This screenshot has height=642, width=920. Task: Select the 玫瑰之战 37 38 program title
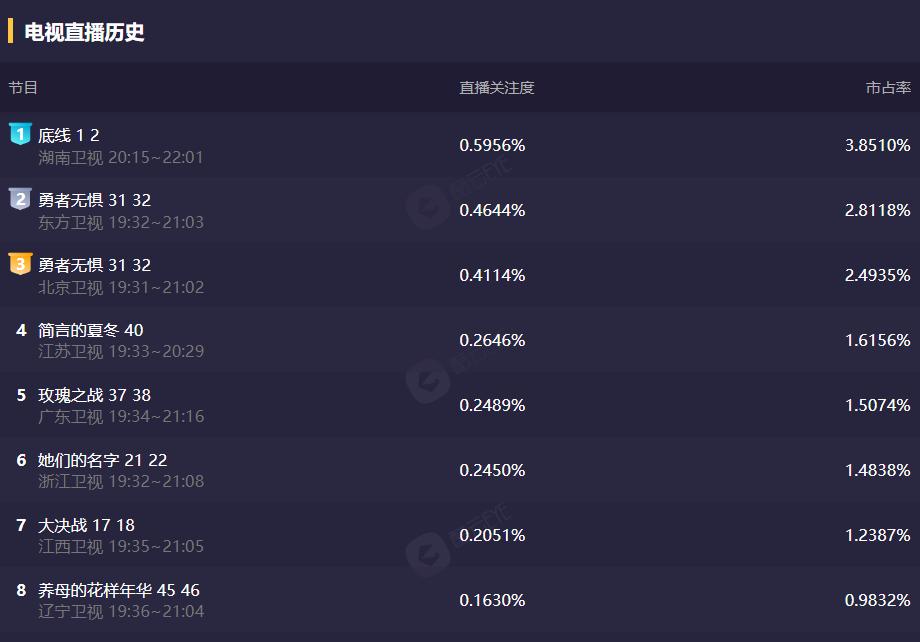pyautogui.click(x=94, y=395)
